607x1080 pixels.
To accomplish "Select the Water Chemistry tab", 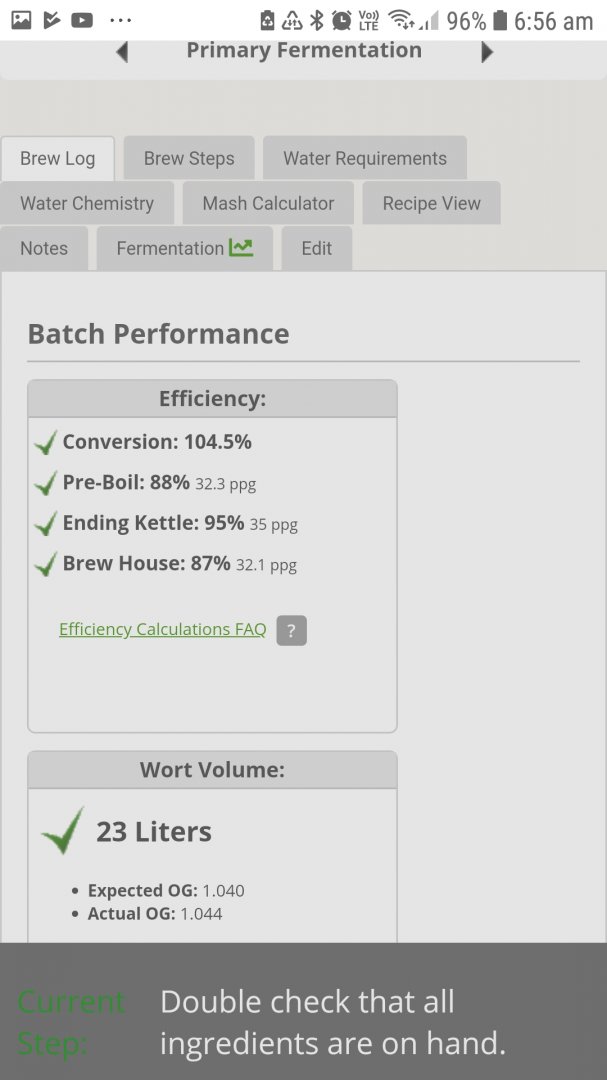I will tap(87, 203).
